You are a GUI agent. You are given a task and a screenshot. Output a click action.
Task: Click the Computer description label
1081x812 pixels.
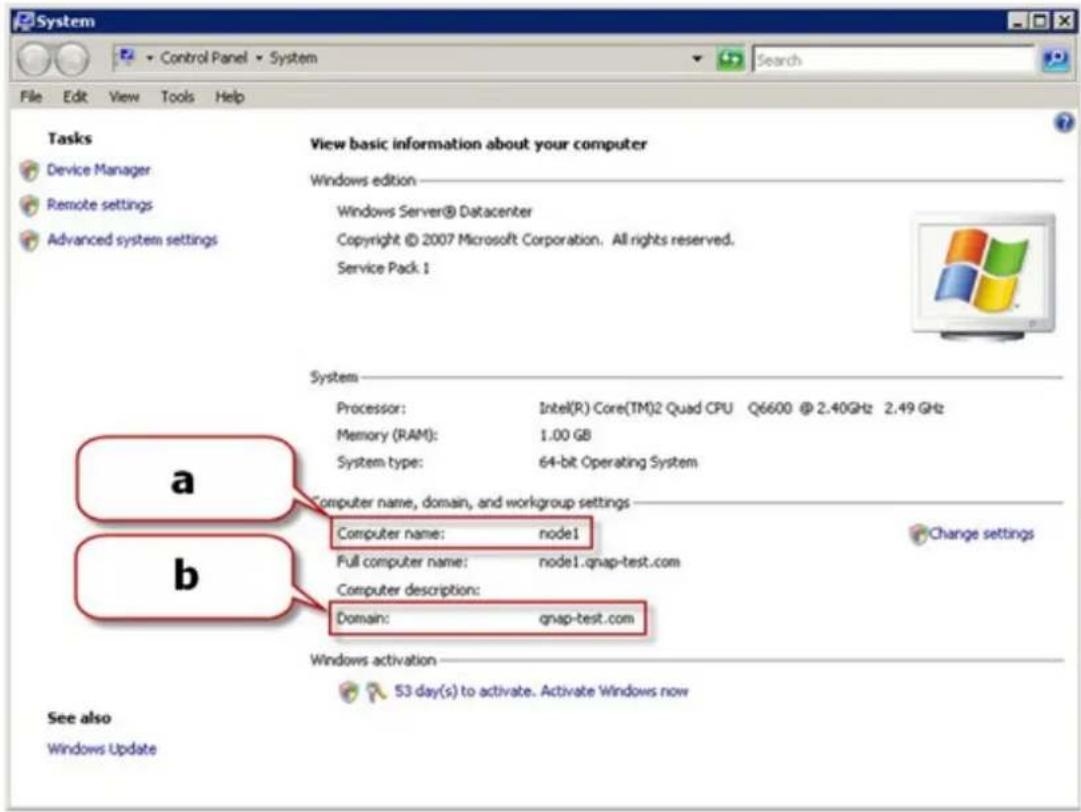pyautogui.click(x=408, y=590)
